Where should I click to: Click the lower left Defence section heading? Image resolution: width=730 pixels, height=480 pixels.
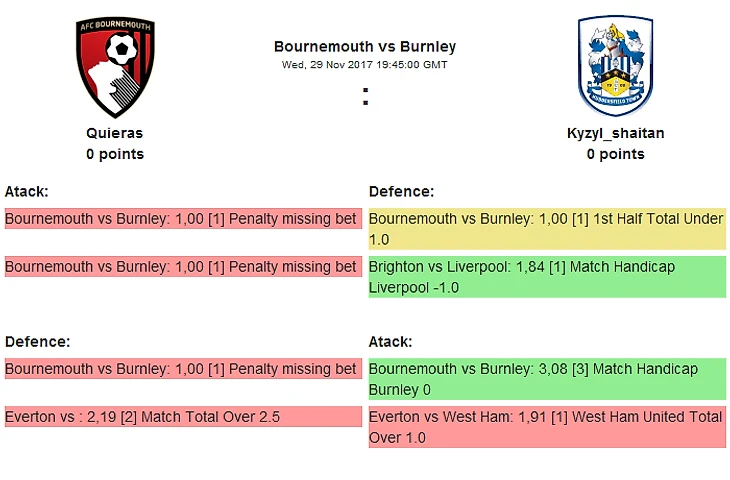point(37,341)
